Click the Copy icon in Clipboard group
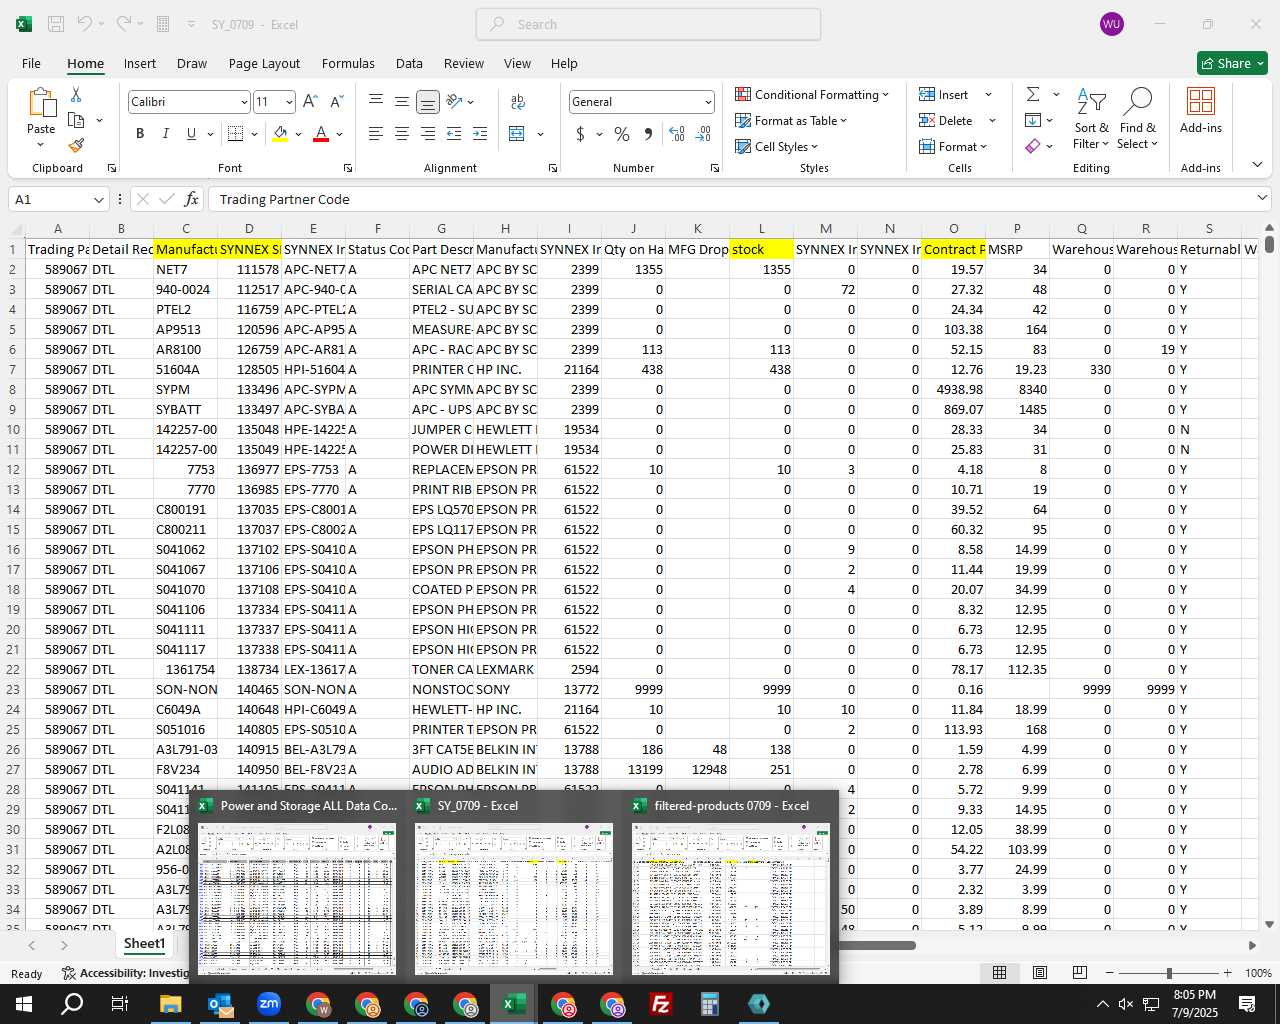1280x1024 pixels. pyautogui.click(x=76, y=120)
